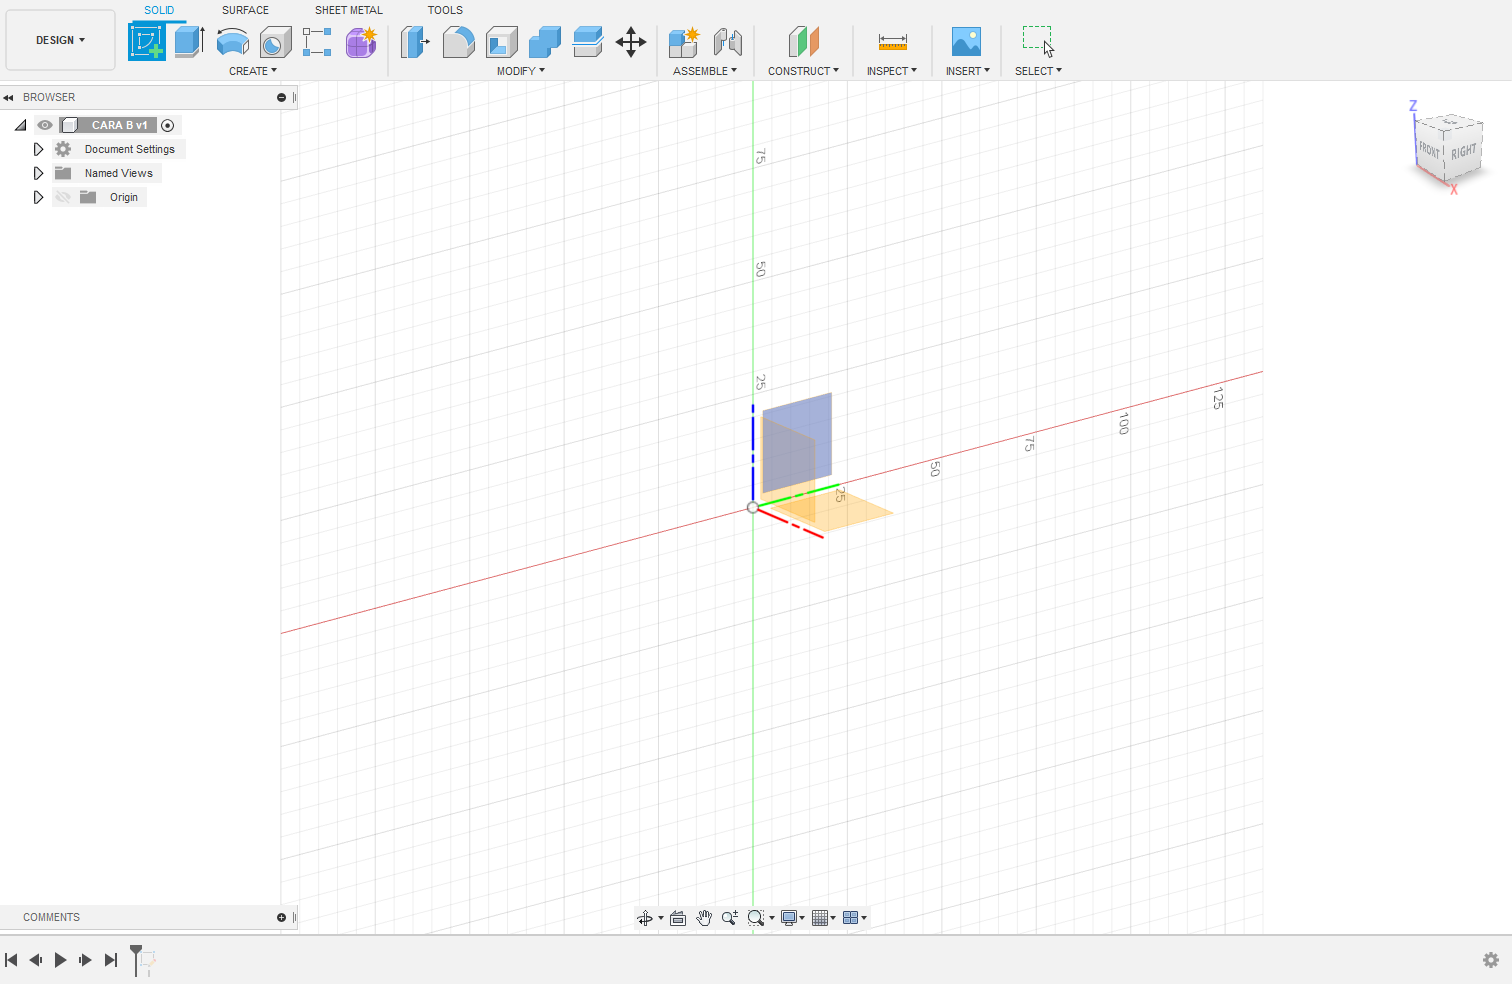The width and height of the screenshot is (1512, 984).
Task: Open the Inspect dropdown menu
Action: 892,71
